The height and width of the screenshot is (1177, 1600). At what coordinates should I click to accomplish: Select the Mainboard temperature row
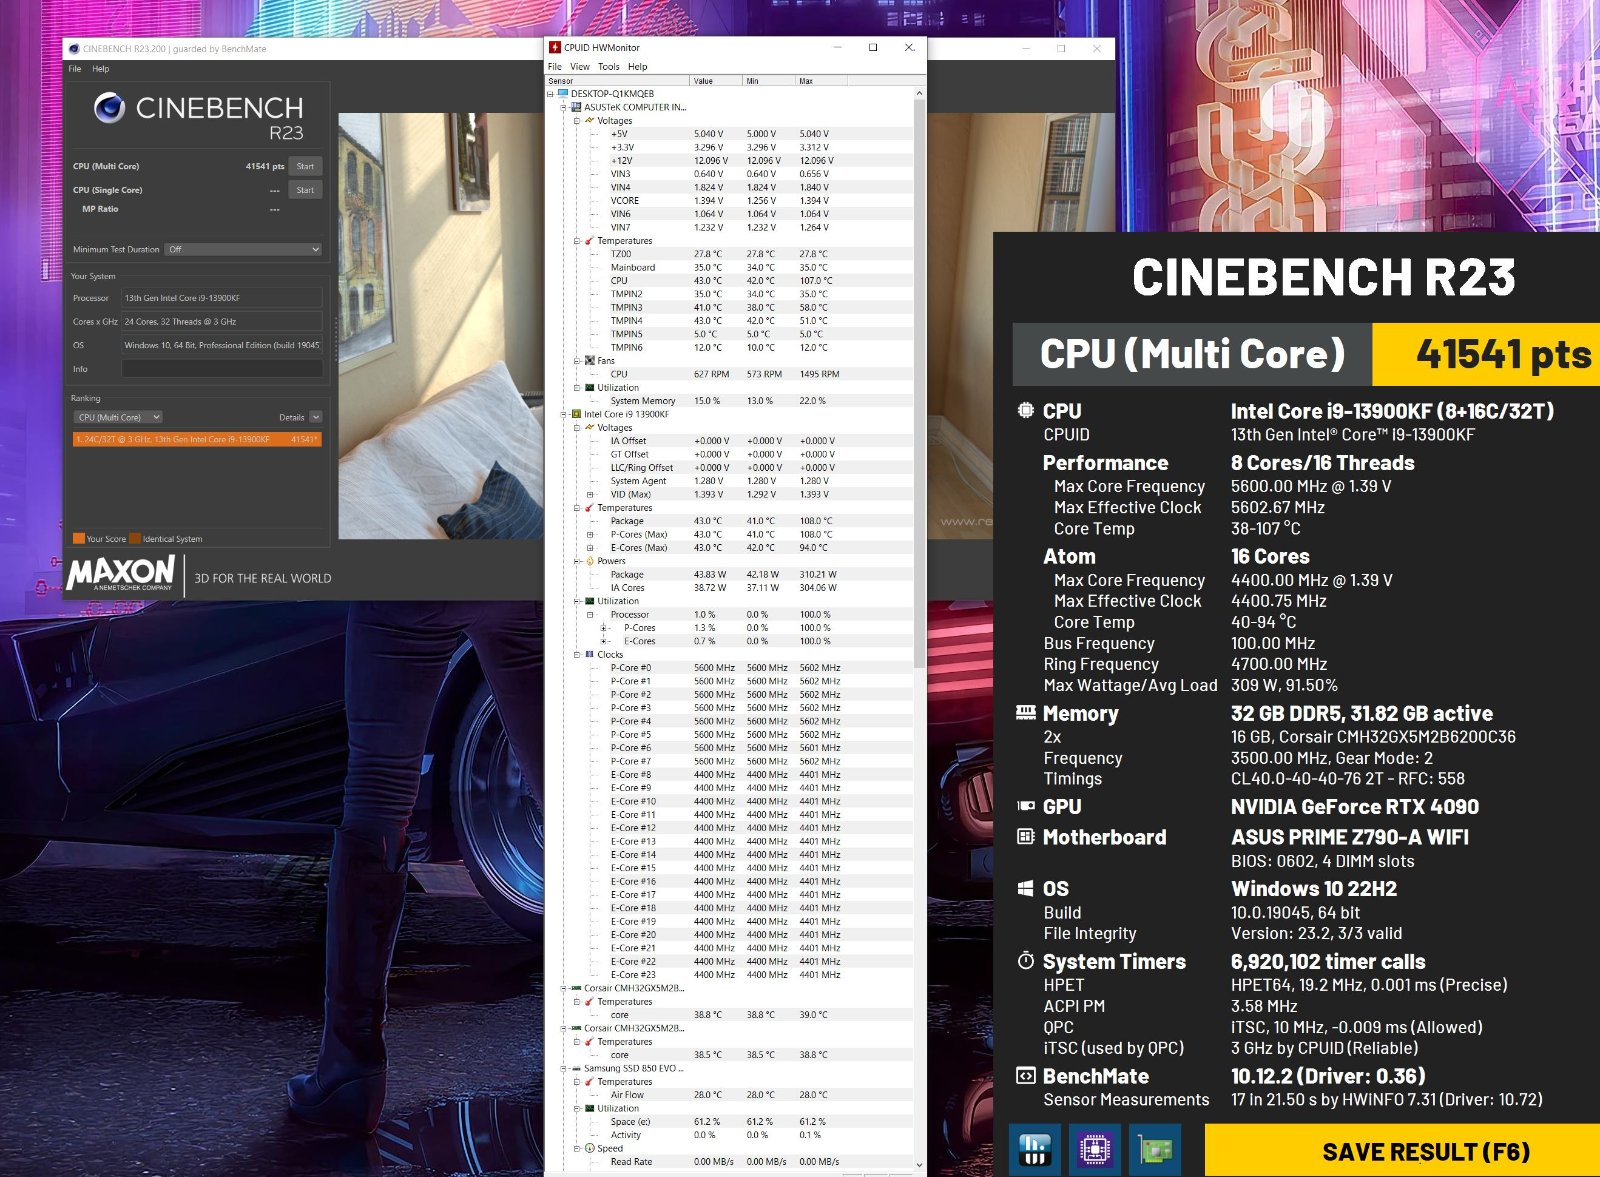pos(729,267)
